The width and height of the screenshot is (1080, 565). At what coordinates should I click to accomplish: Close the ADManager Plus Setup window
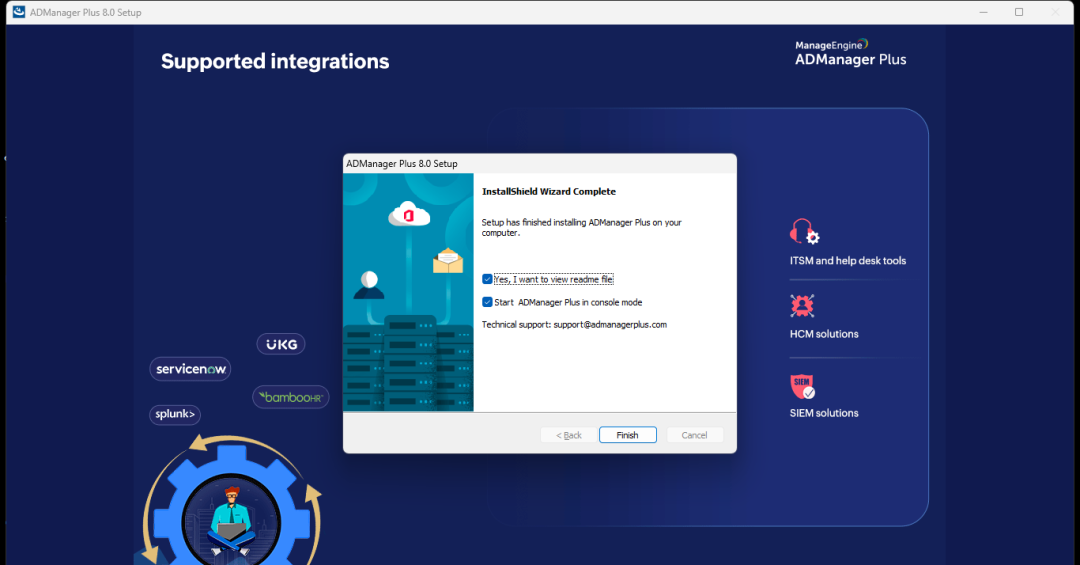(x=1055, y=12)
